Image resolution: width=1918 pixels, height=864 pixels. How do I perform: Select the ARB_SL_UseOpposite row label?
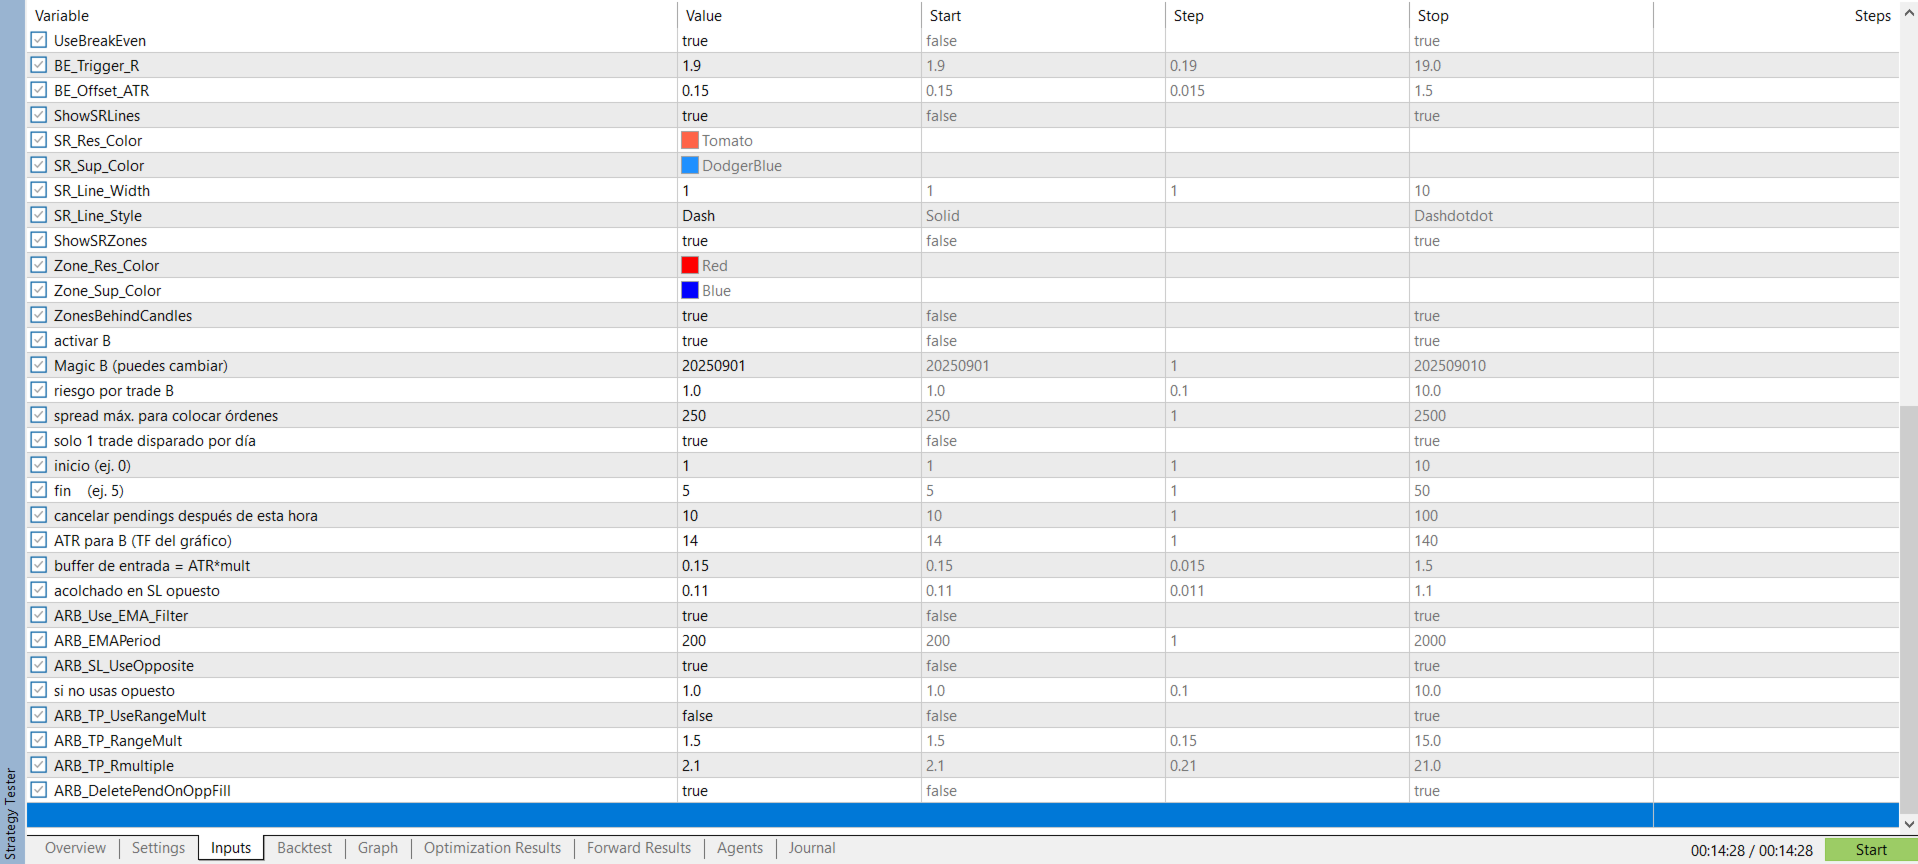tap(123, 665)
